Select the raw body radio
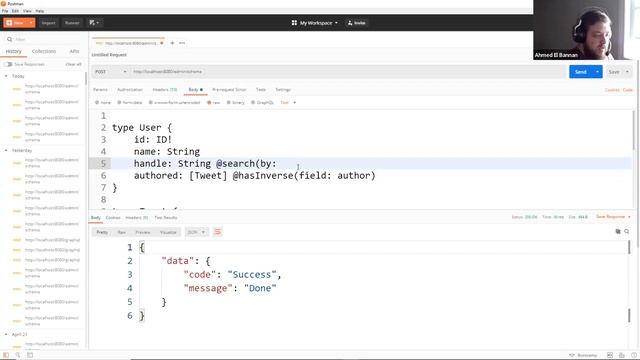This screenshot has height=360, width=640. point(209,103)
